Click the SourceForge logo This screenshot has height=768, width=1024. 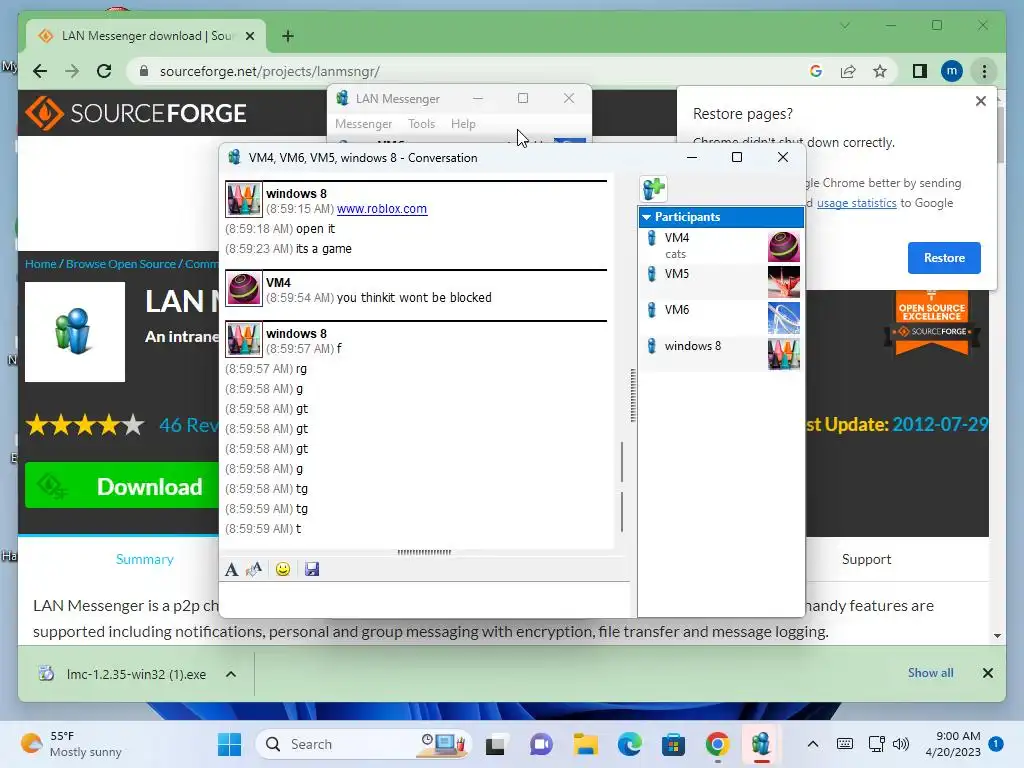(136, 113)
